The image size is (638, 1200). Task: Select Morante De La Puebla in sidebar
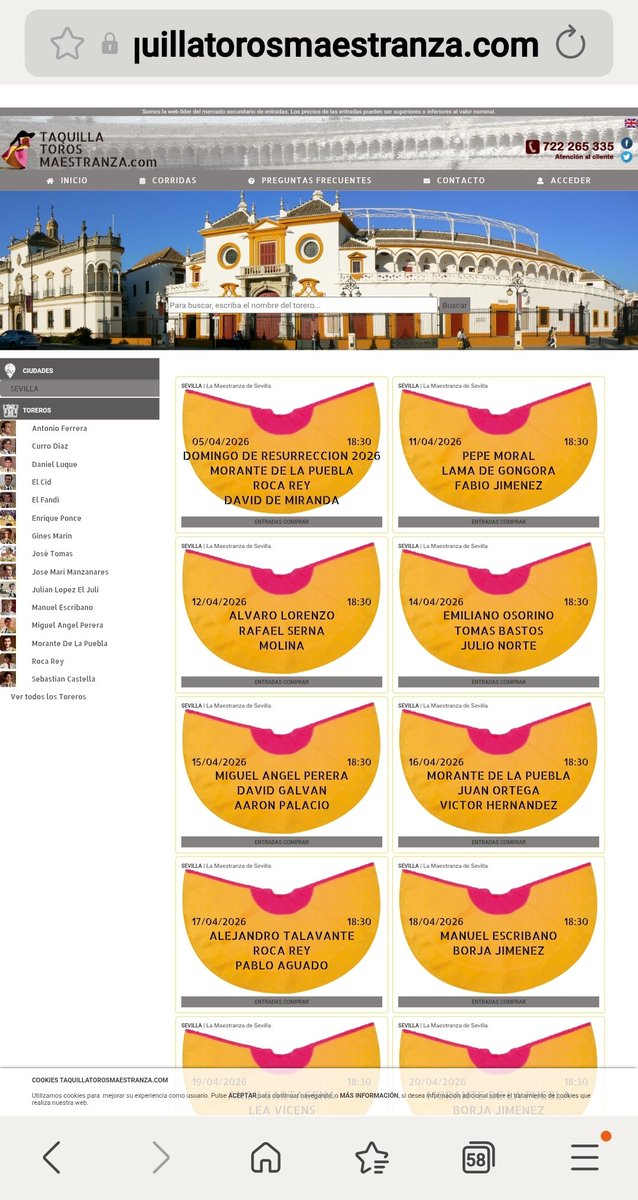pos(69,643)
